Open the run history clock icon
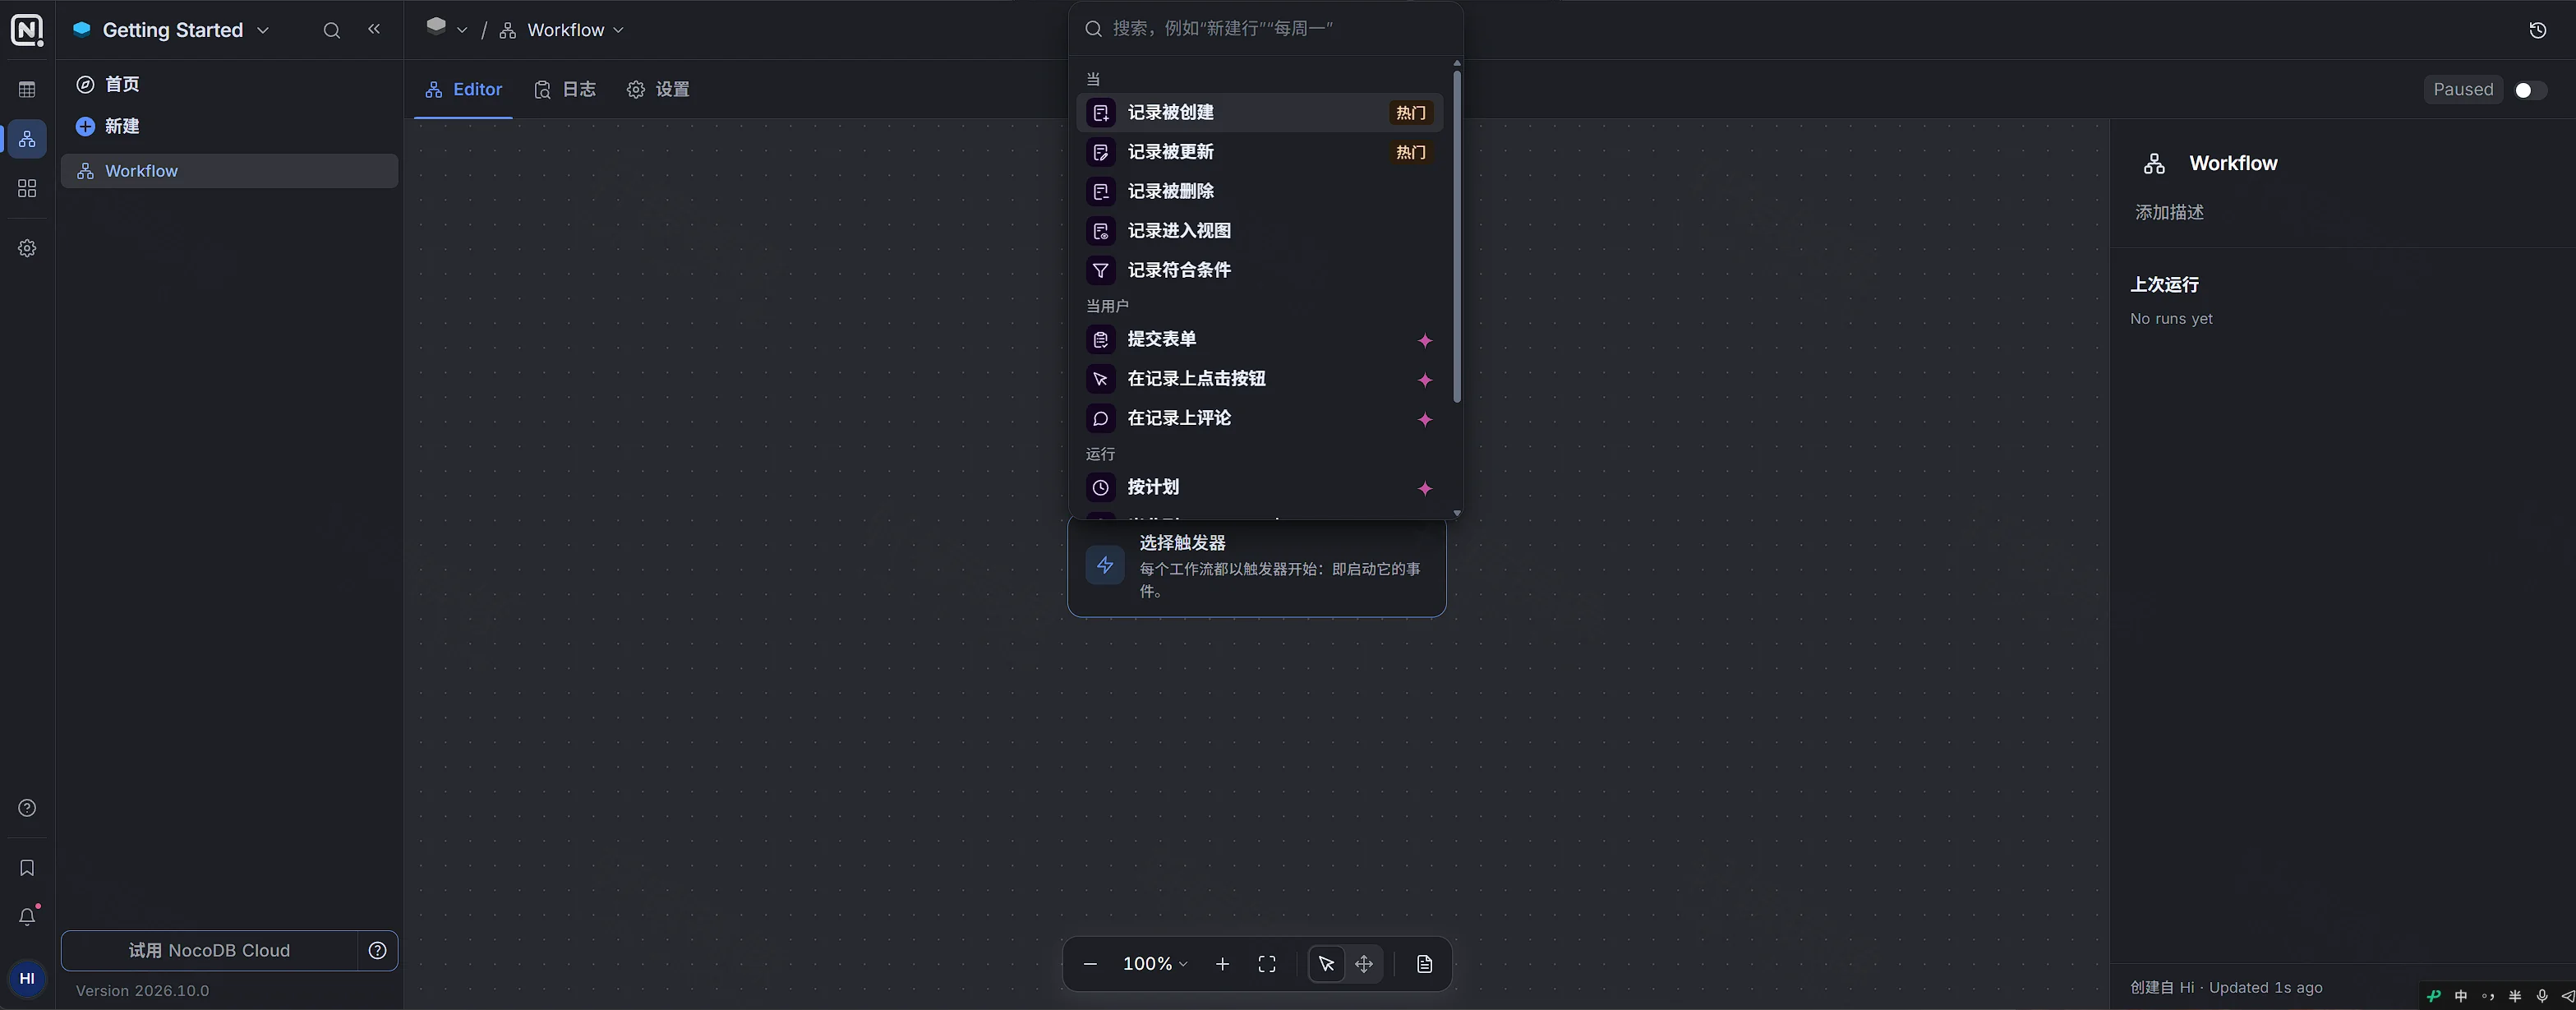Screen dimensions: 2576x1010 [x=2538, y=31]
